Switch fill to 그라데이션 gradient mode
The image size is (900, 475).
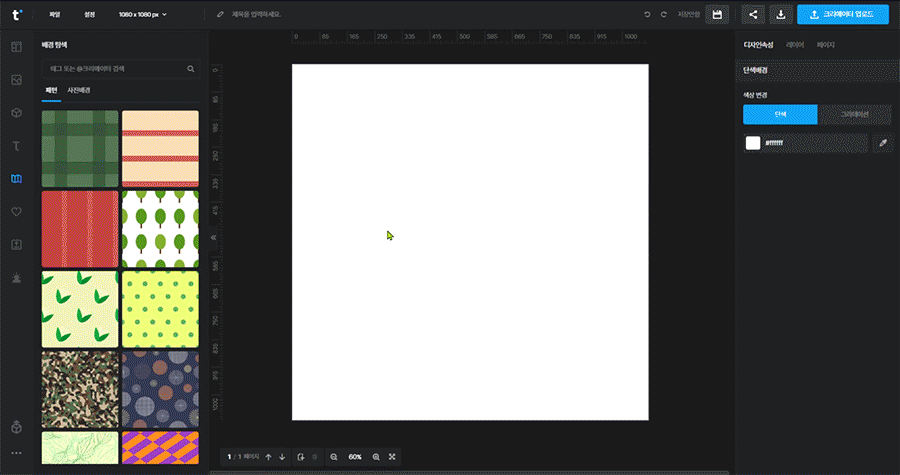click(x=855, y=115)
